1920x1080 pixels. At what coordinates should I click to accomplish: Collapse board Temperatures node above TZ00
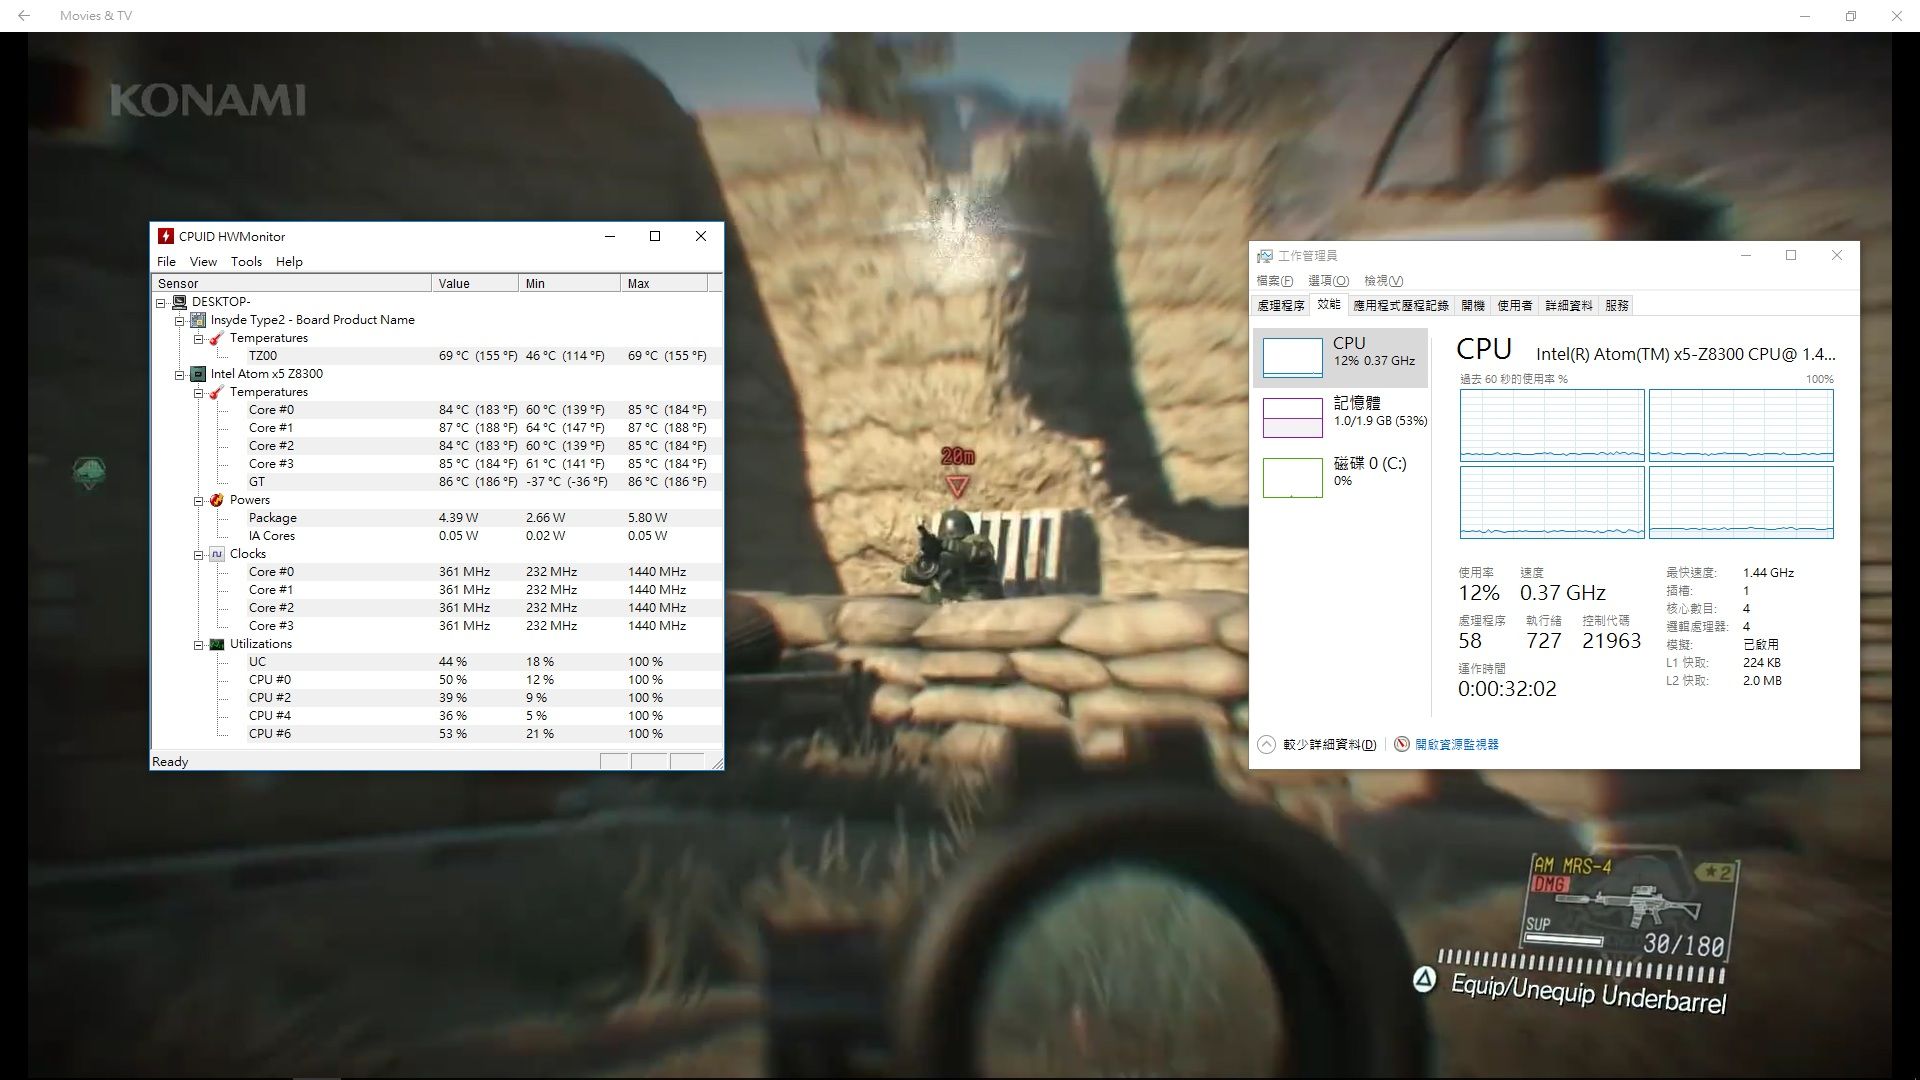[x=199, y=338]
